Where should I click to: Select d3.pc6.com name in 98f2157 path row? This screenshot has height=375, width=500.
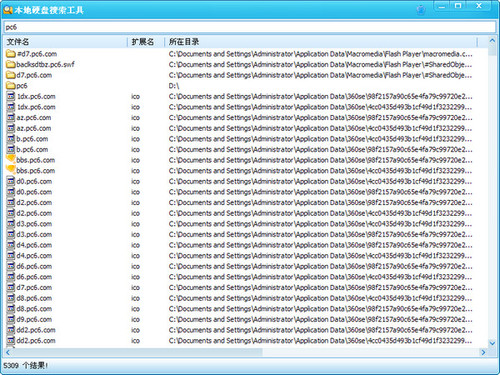pos(34,234)
